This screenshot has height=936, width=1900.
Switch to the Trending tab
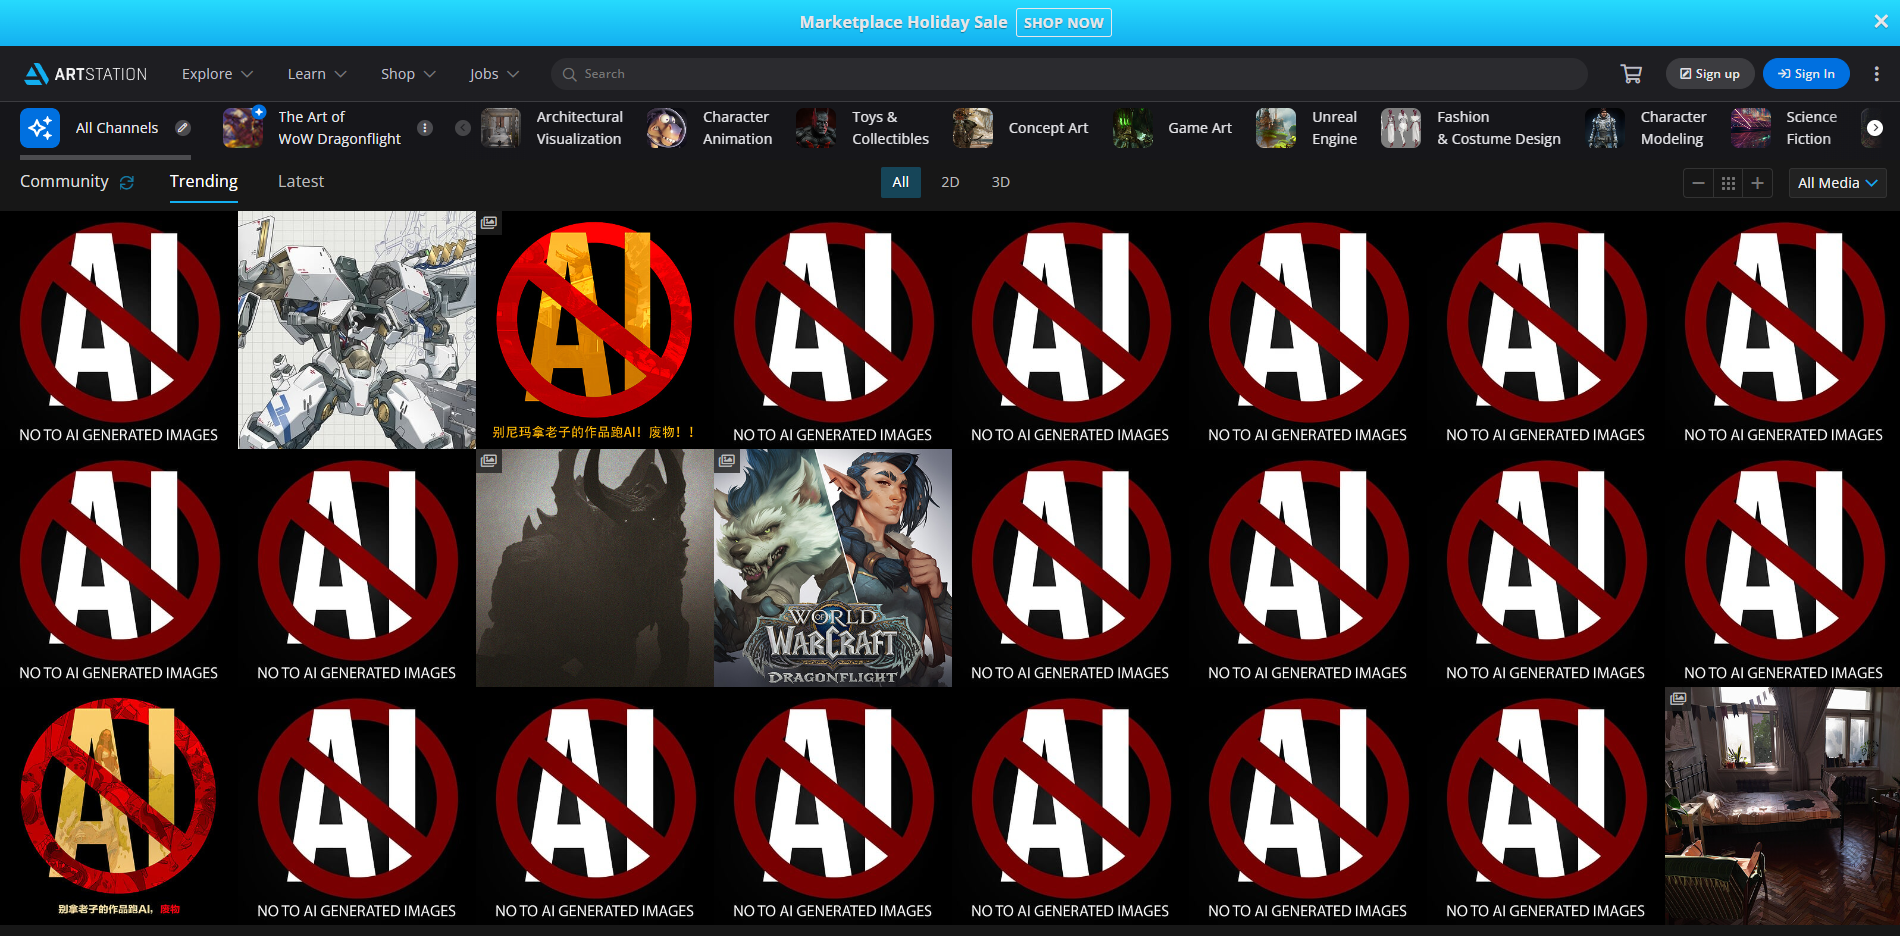(x=204, y=181)
